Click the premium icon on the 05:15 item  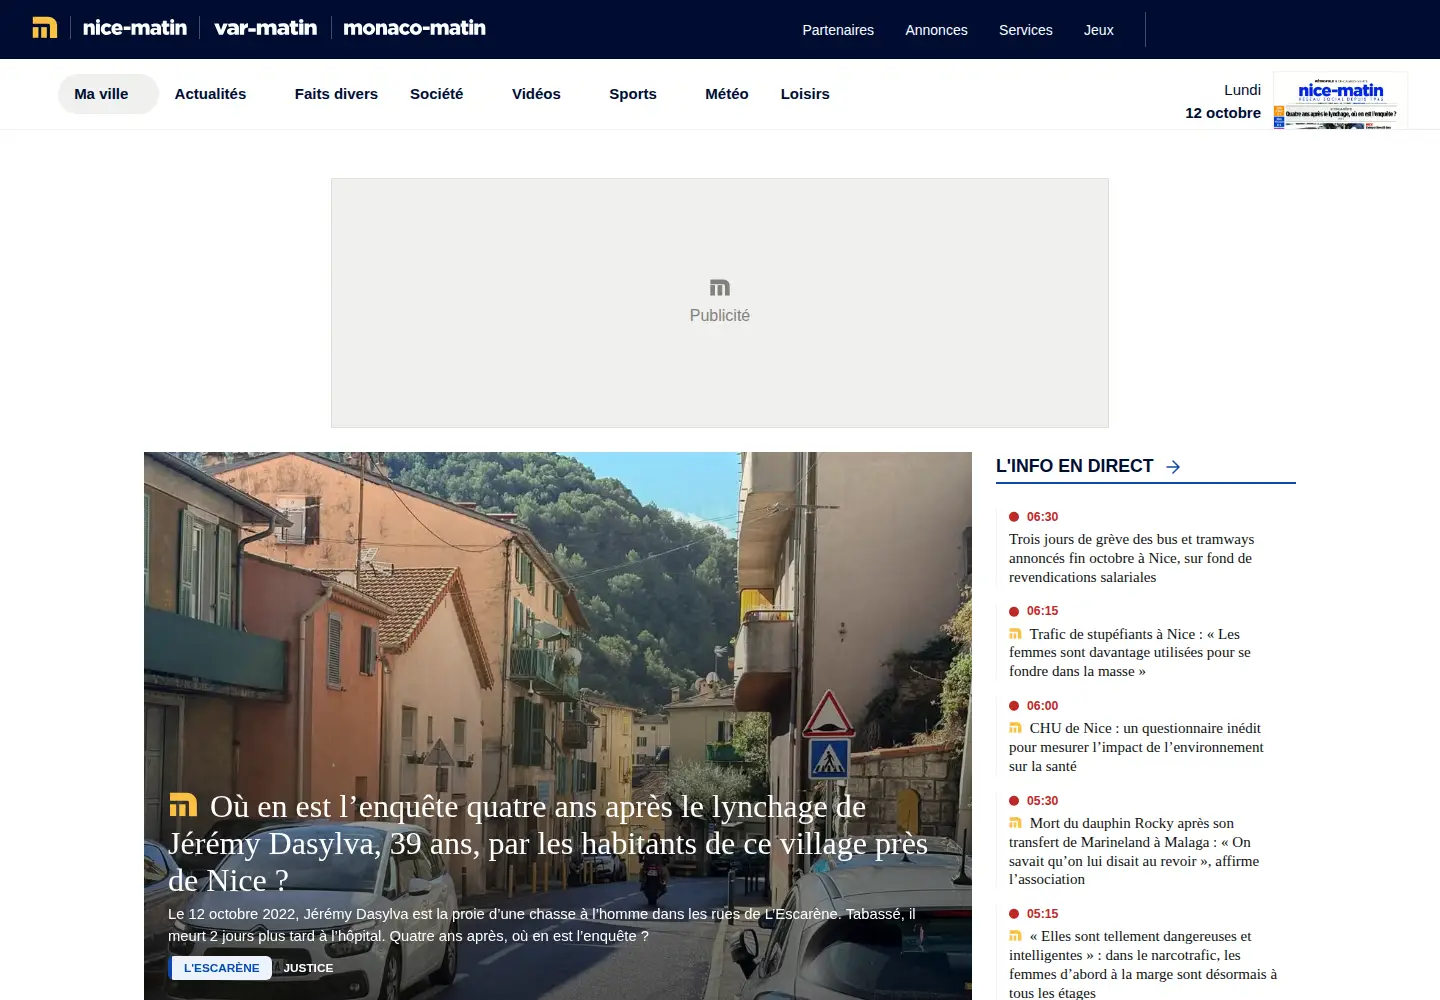coord(1015,936)
